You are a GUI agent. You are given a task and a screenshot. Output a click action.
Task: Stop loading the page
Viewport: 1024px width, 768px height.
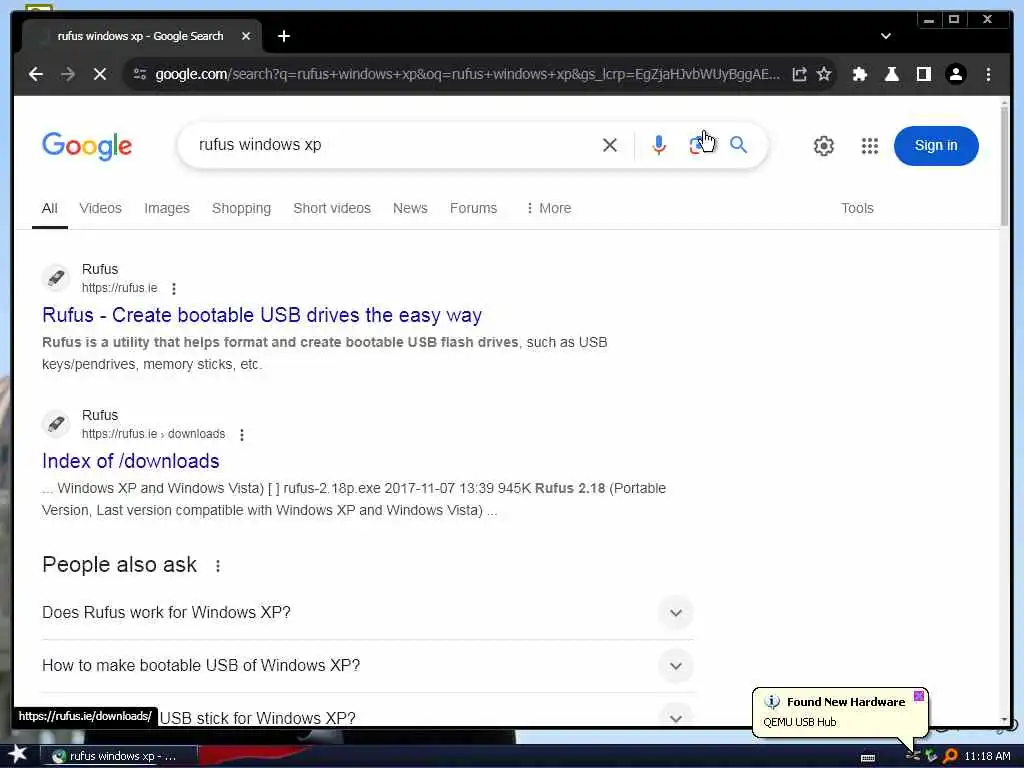click(100, 74)
